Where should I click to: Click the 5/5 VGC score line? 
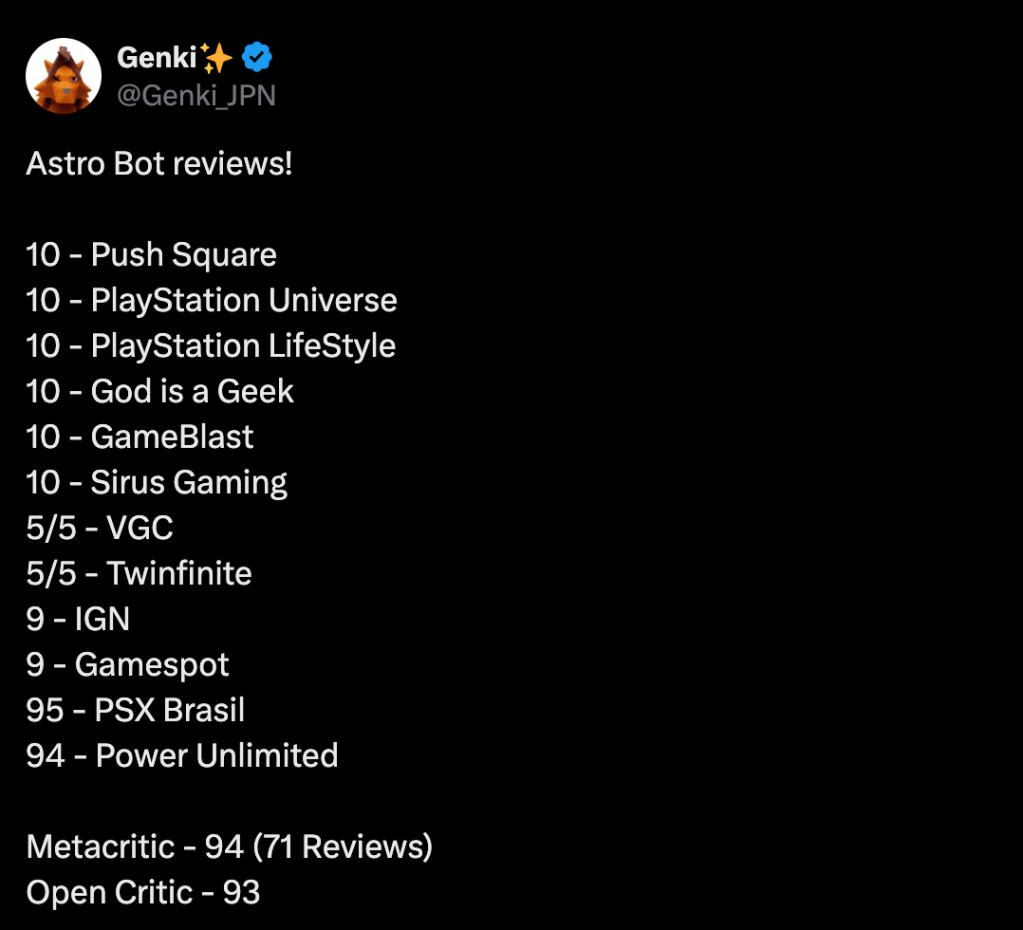100,528
